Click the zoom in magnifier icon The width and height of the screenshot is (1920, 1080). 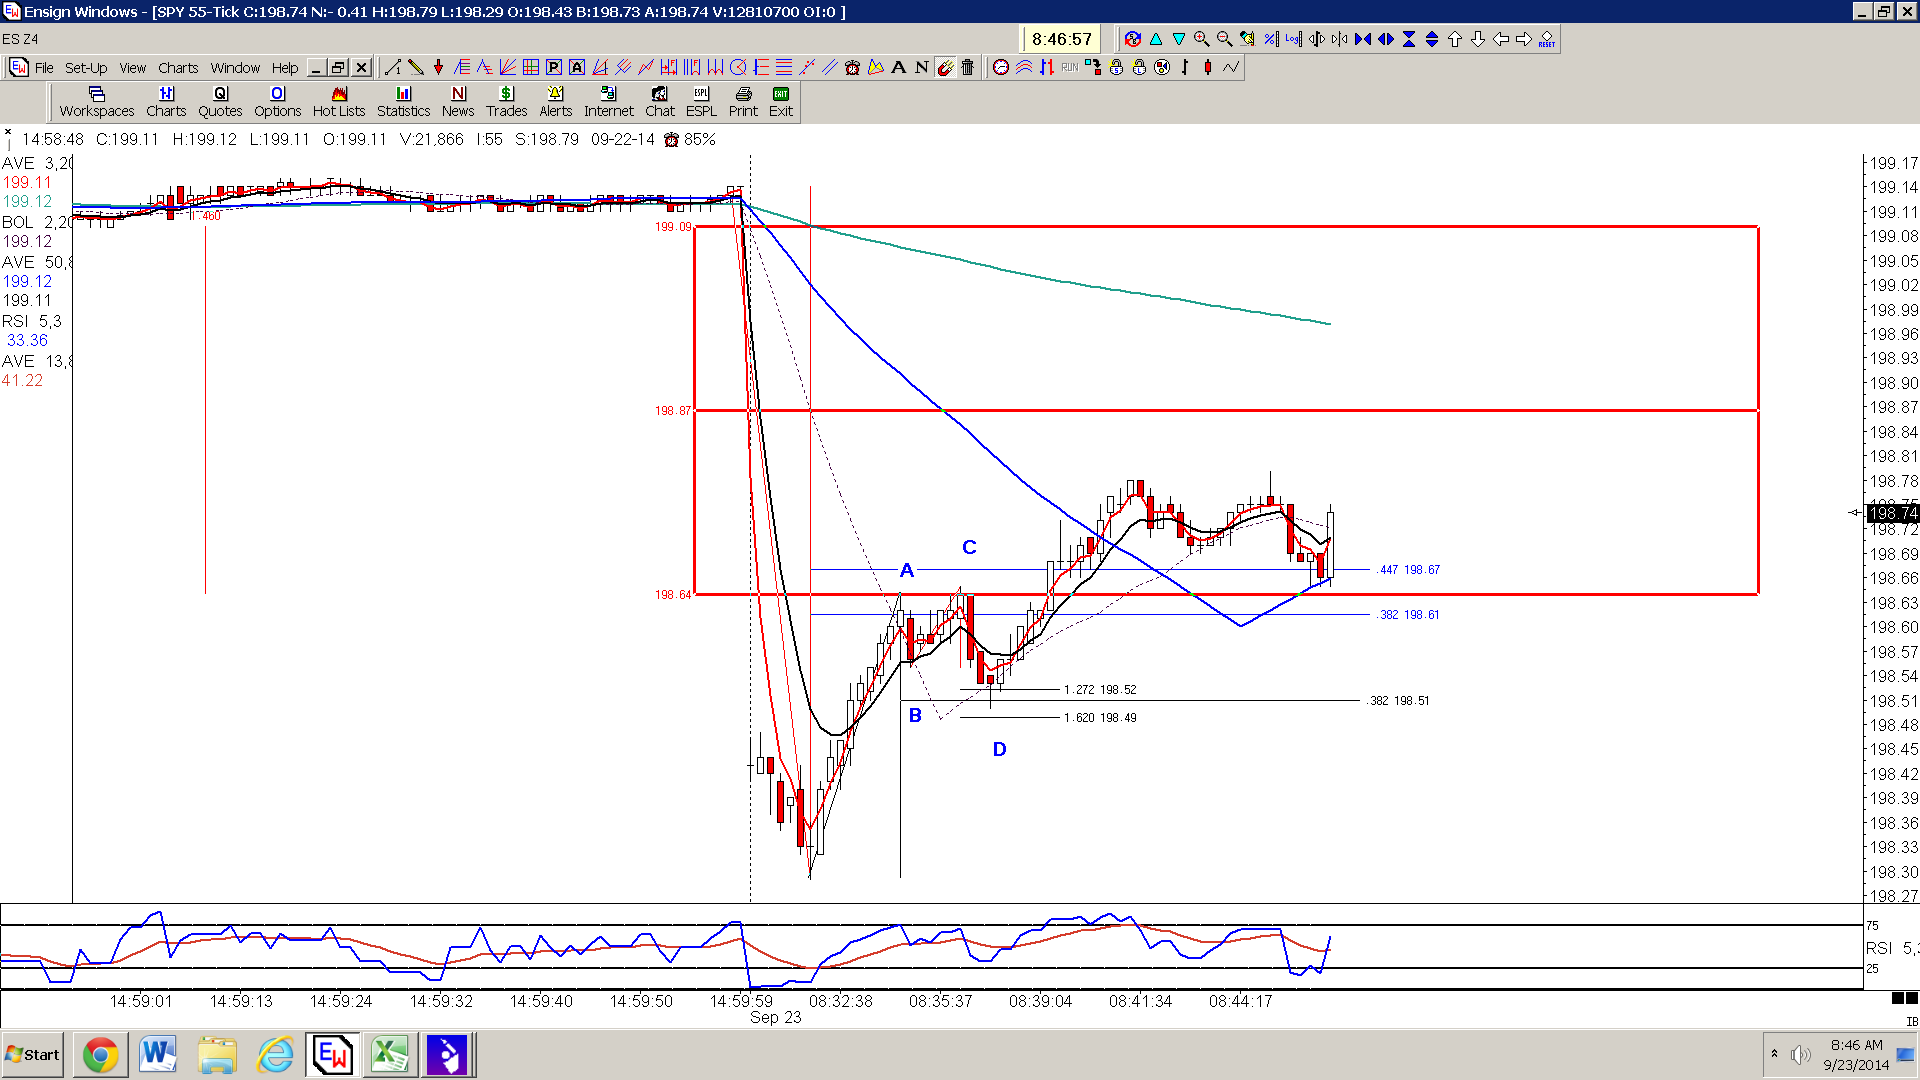[1201, 39]
